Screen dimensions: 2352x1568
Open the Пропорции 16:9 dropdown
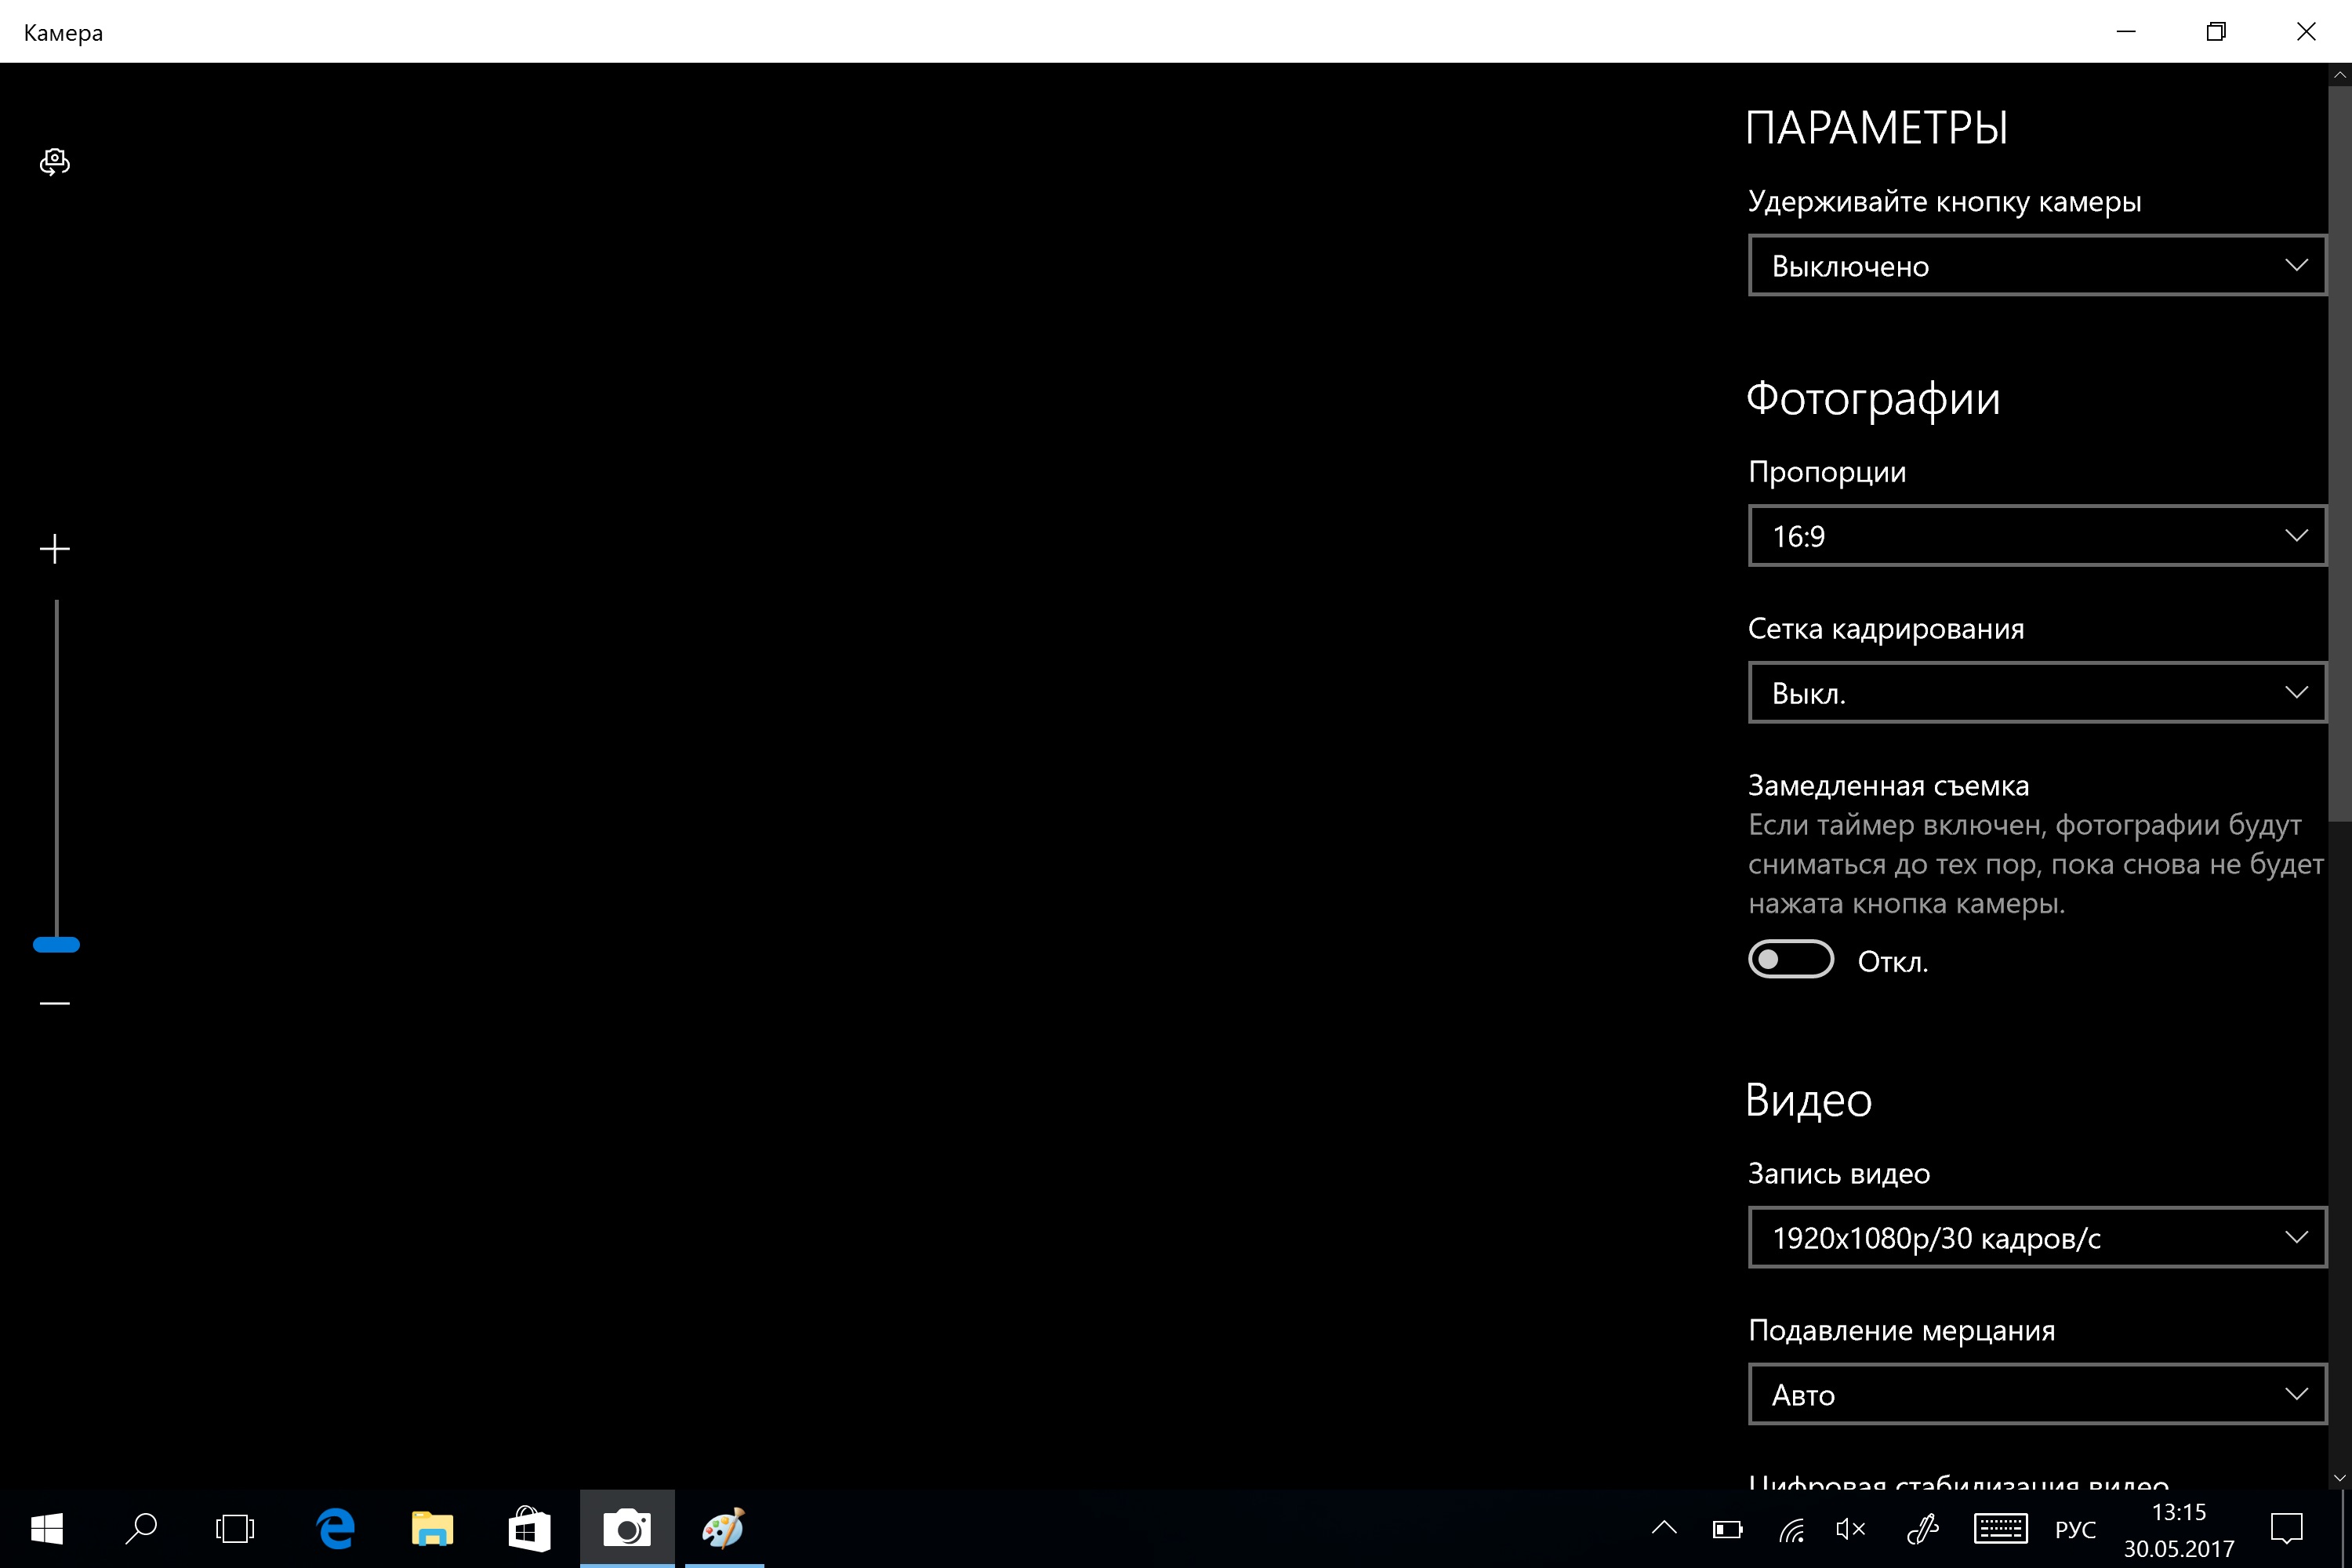click(x=2037, y=536)
